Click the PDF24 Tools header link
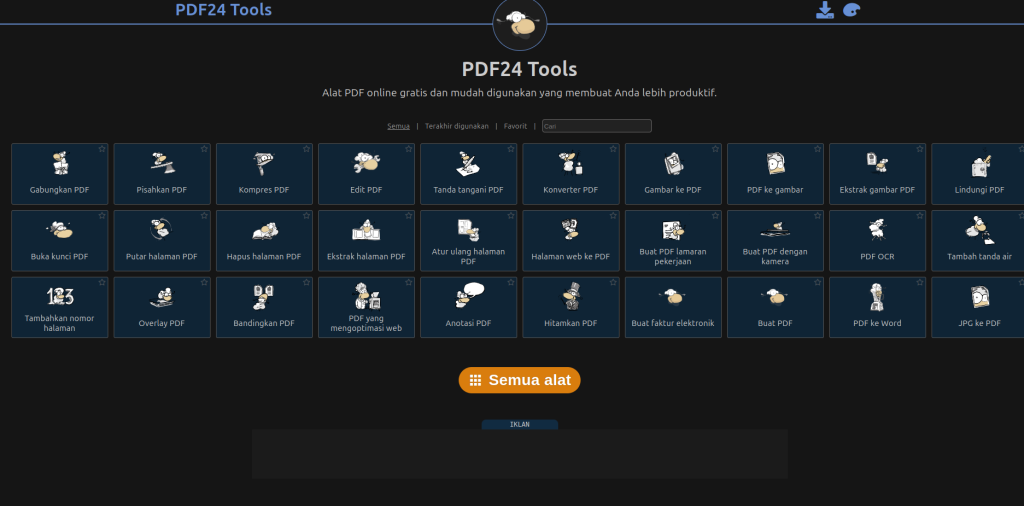 (223, 10)
